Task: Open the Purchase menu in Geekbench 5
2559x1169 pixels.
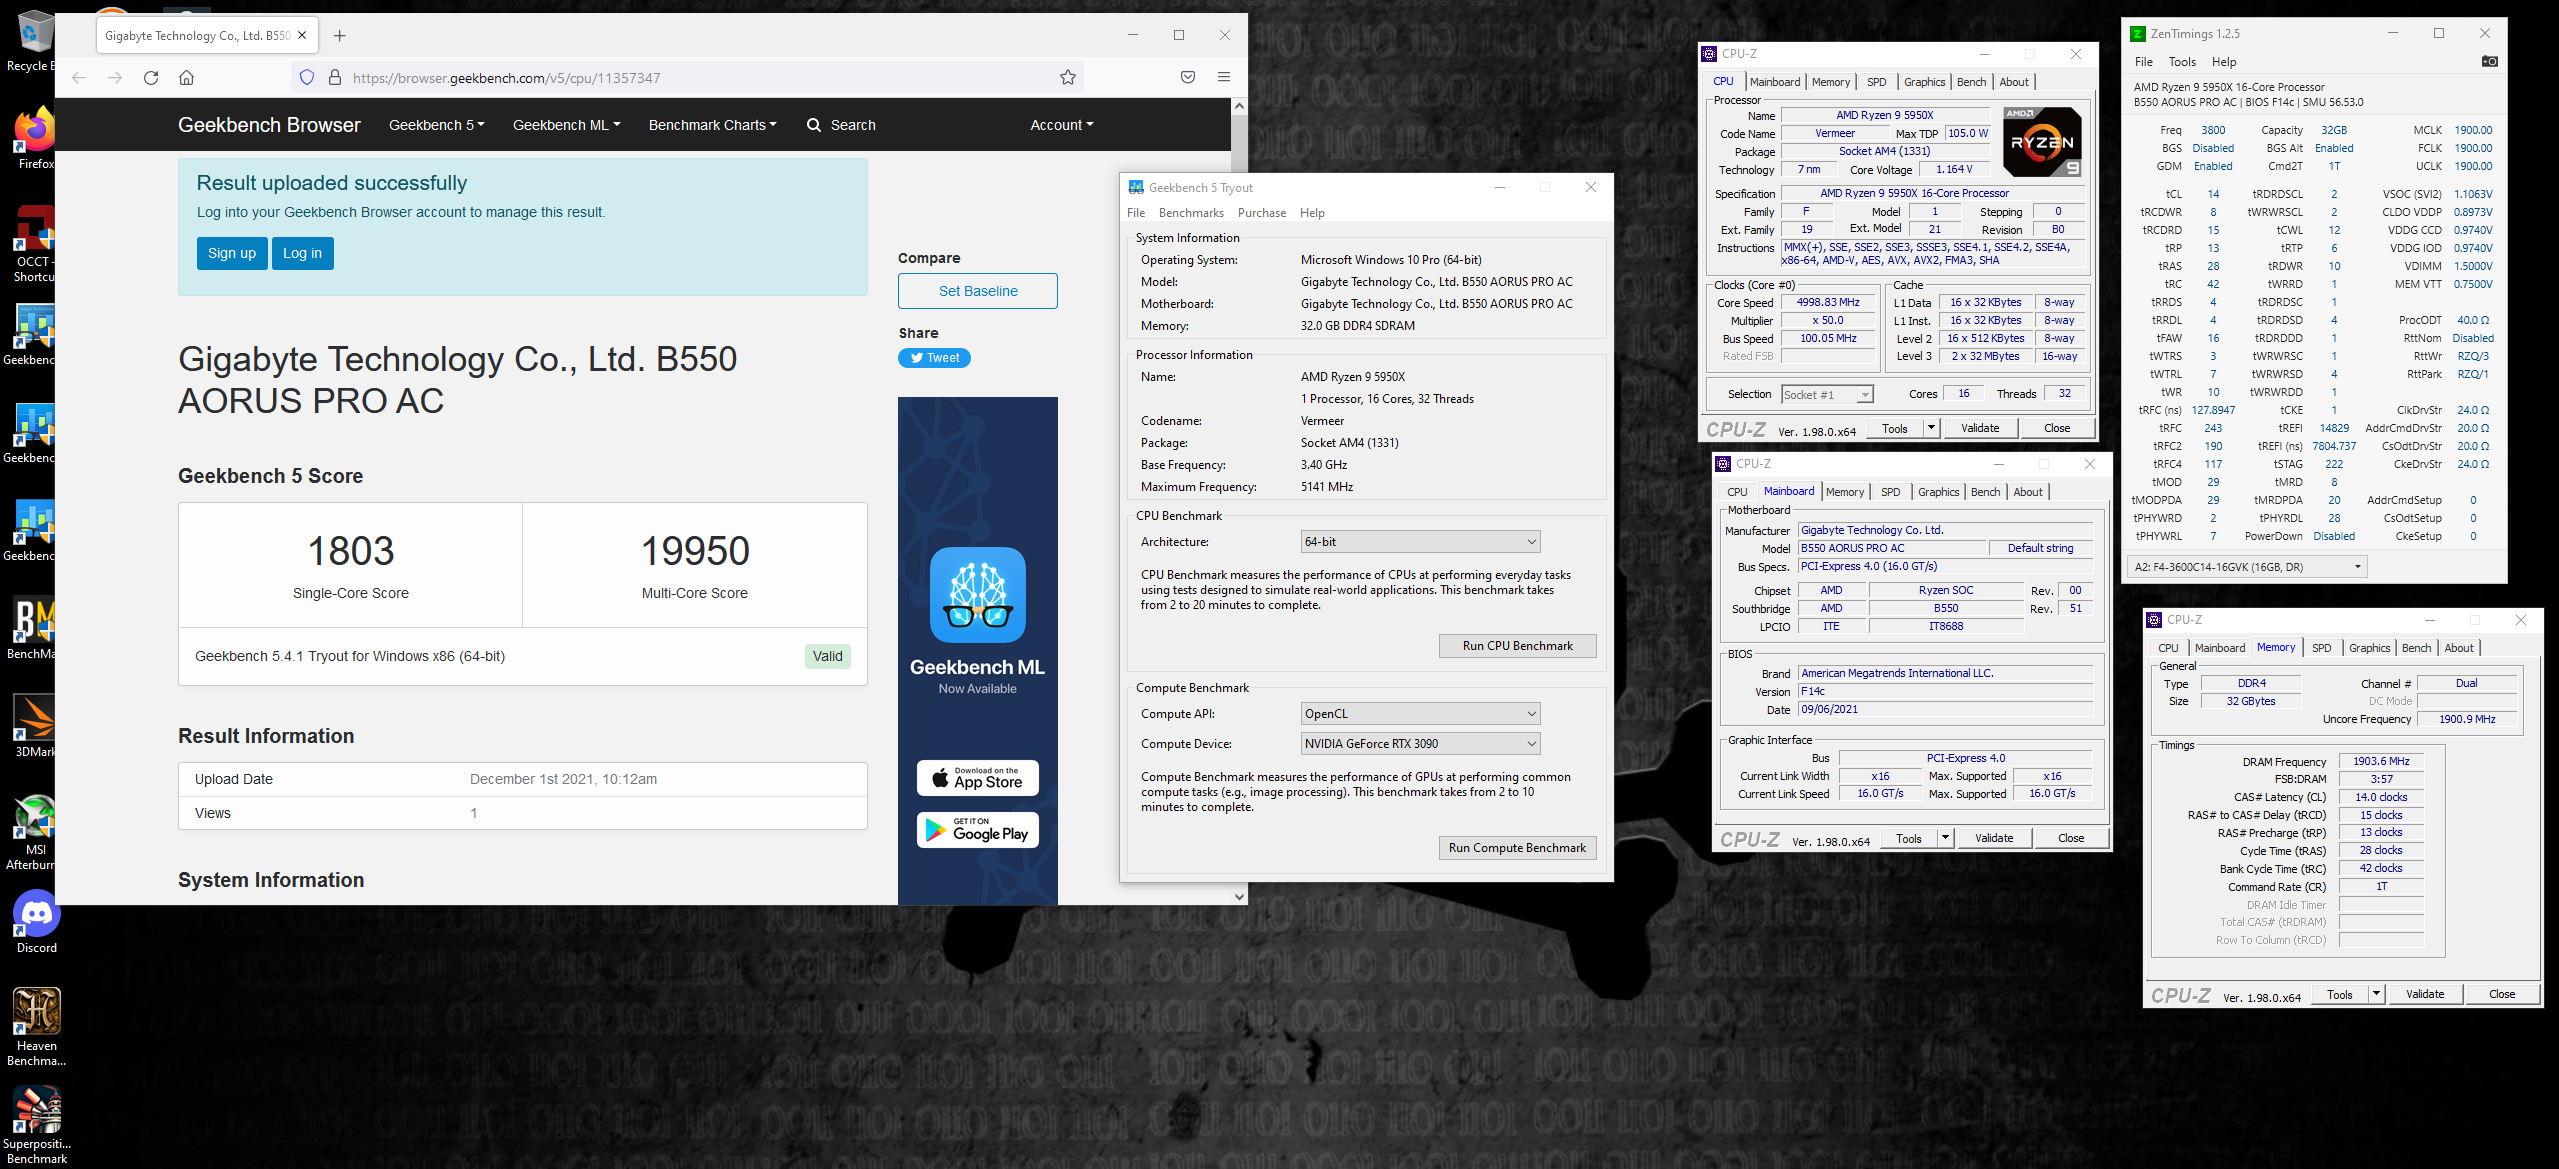Action: (1261, 213)
